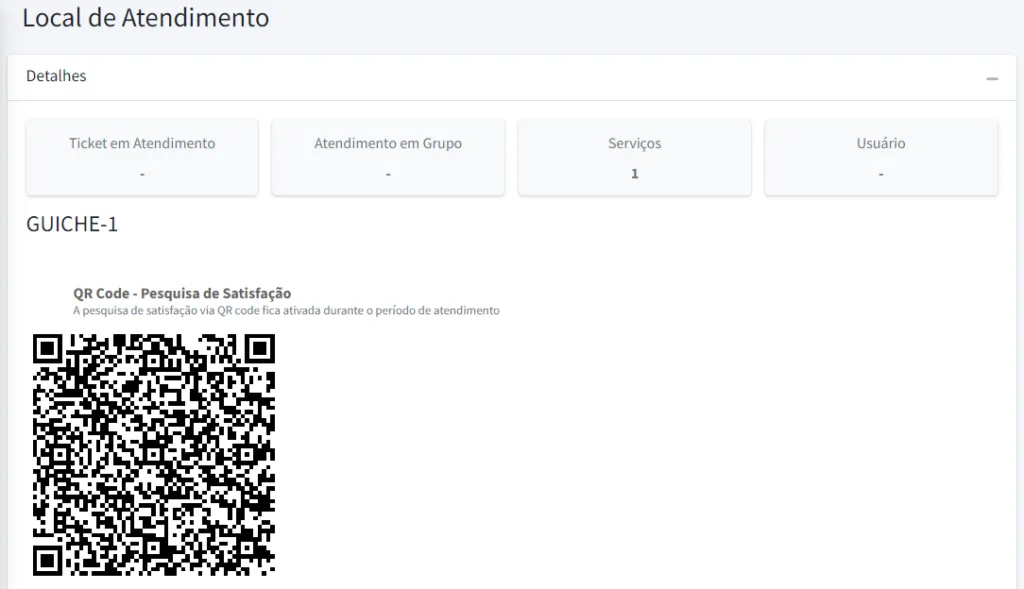Click the word Satisfação in QR title
The image size is (1024, 589).
pos(258,293)
